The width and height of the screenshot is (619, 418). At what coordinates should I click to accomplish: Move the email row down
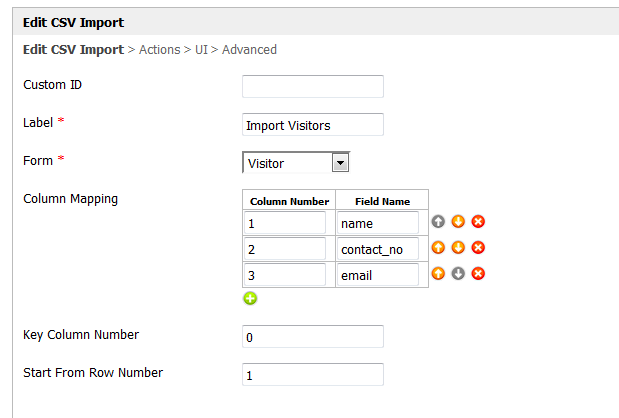point(458,274)
